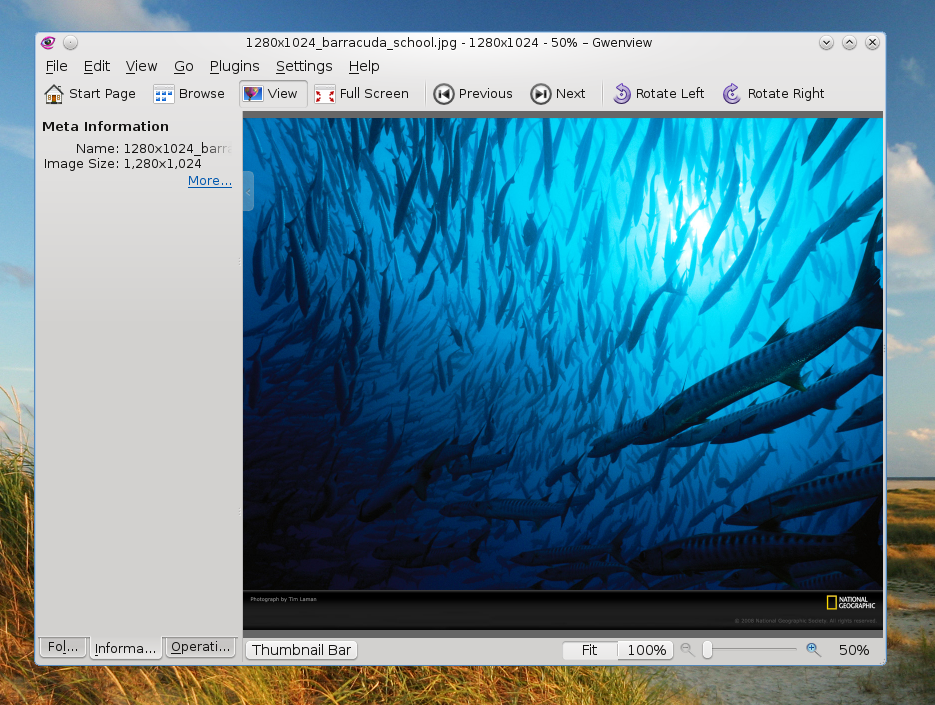Enter Full Screen mode
This screenshot has width=935, height=705.
point(361,94)
